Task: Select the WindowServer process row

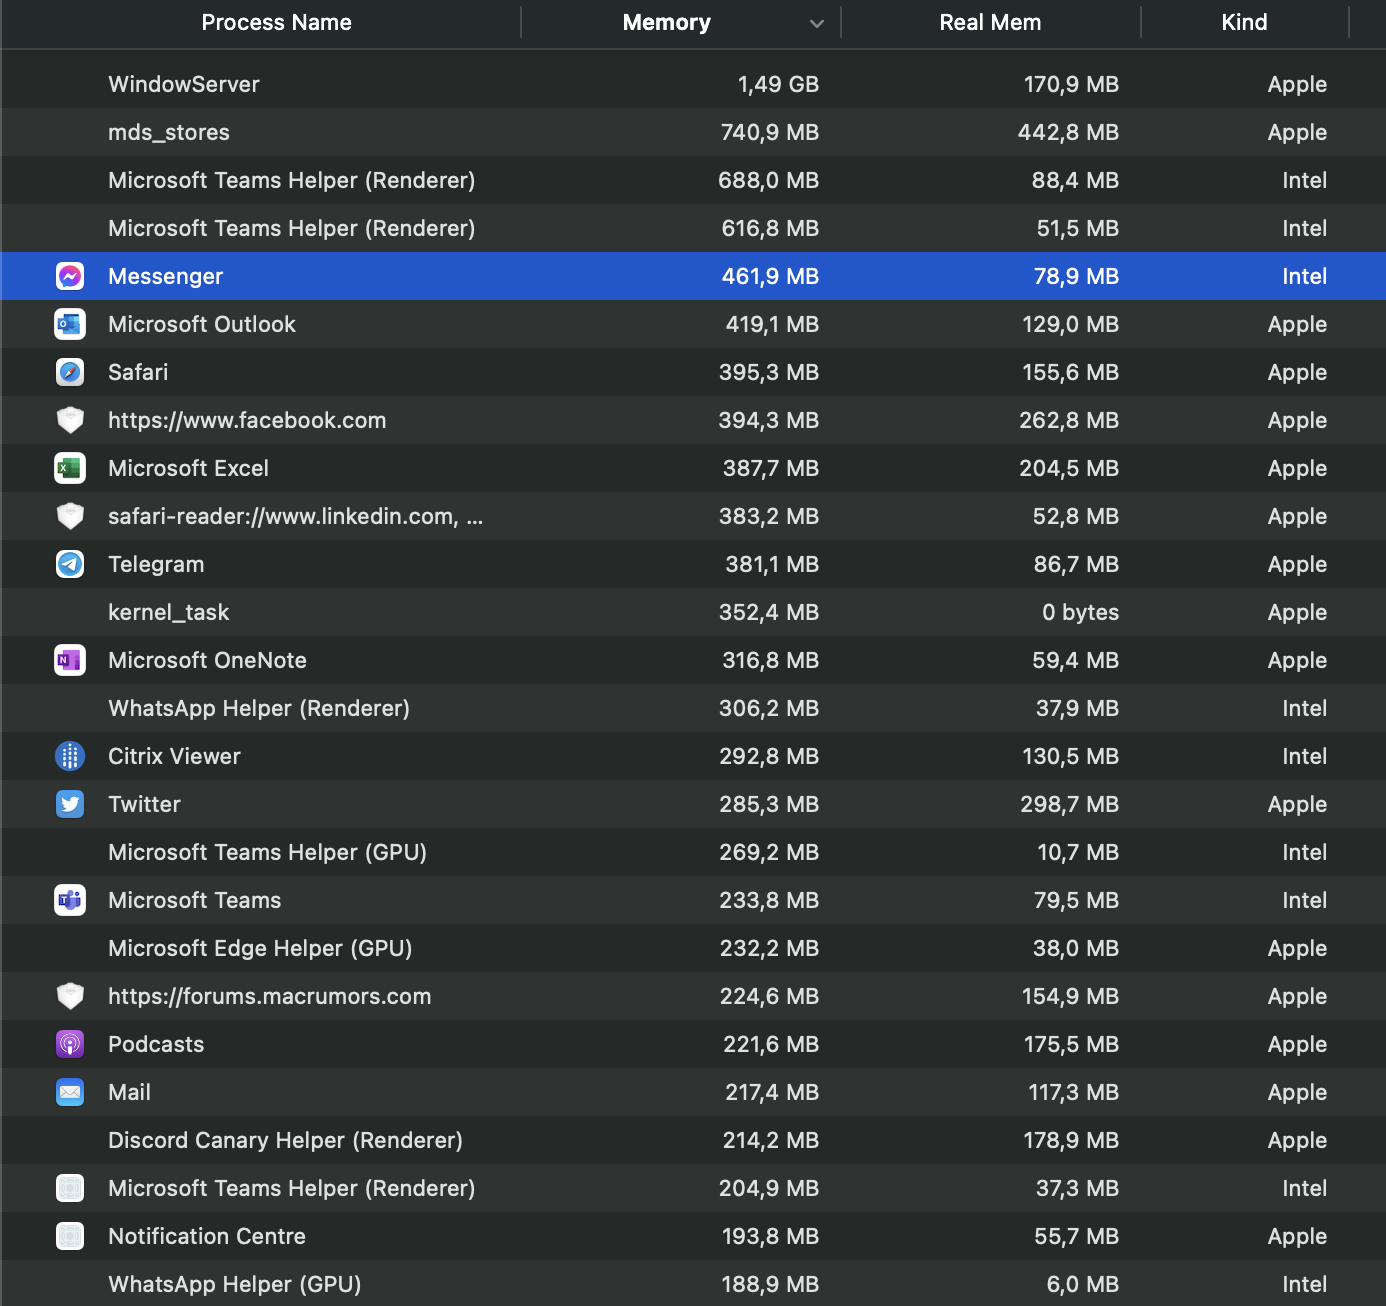Action: coord(693,84)
